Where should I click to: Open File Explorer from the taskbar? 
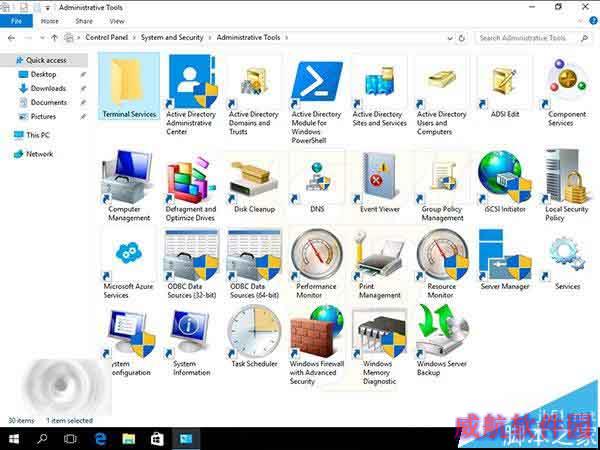click(x=129, y=439)
